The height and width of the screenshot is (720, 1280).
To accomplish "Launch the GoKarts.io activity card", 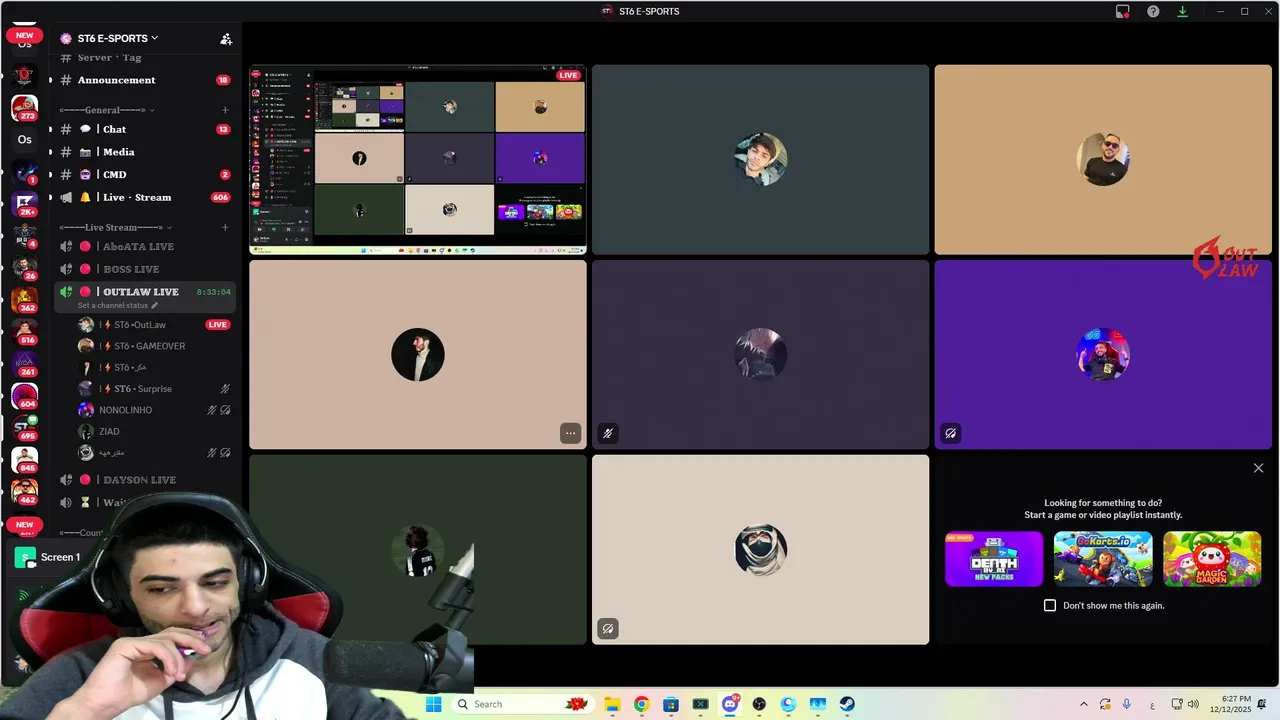I will pos(1103,559).
